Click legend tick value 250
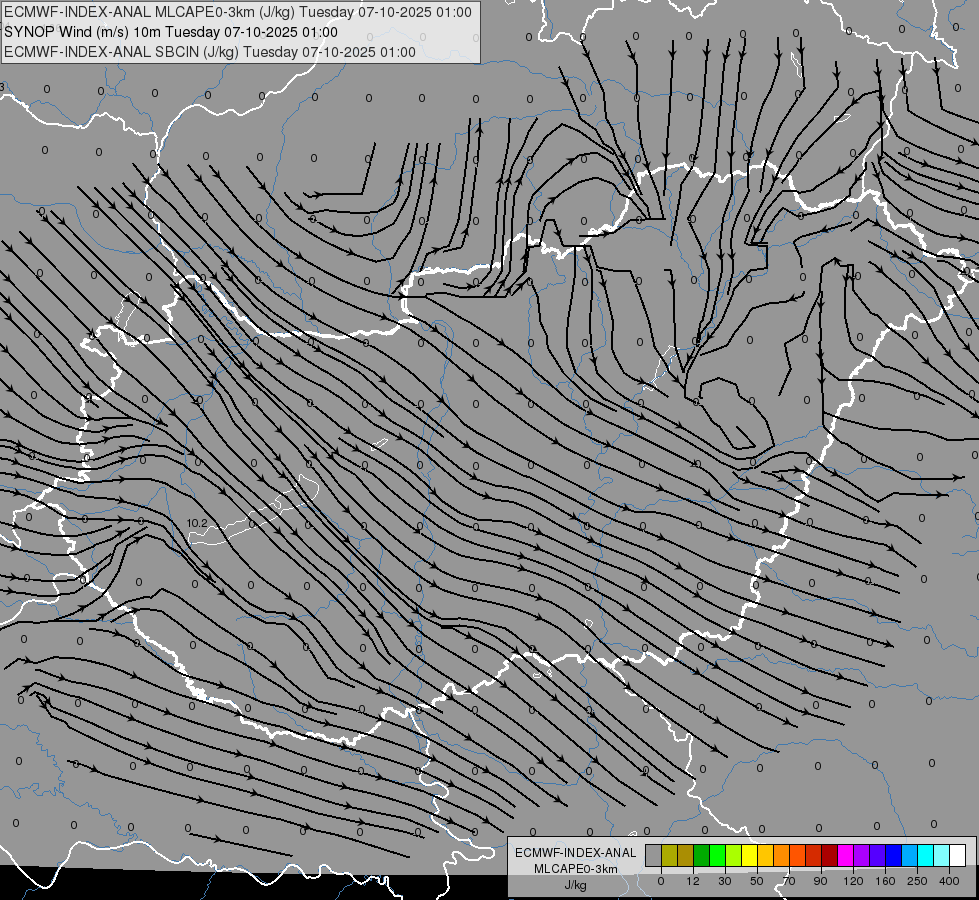This screenshot has width=979, height=900. (x=917, y=881)
